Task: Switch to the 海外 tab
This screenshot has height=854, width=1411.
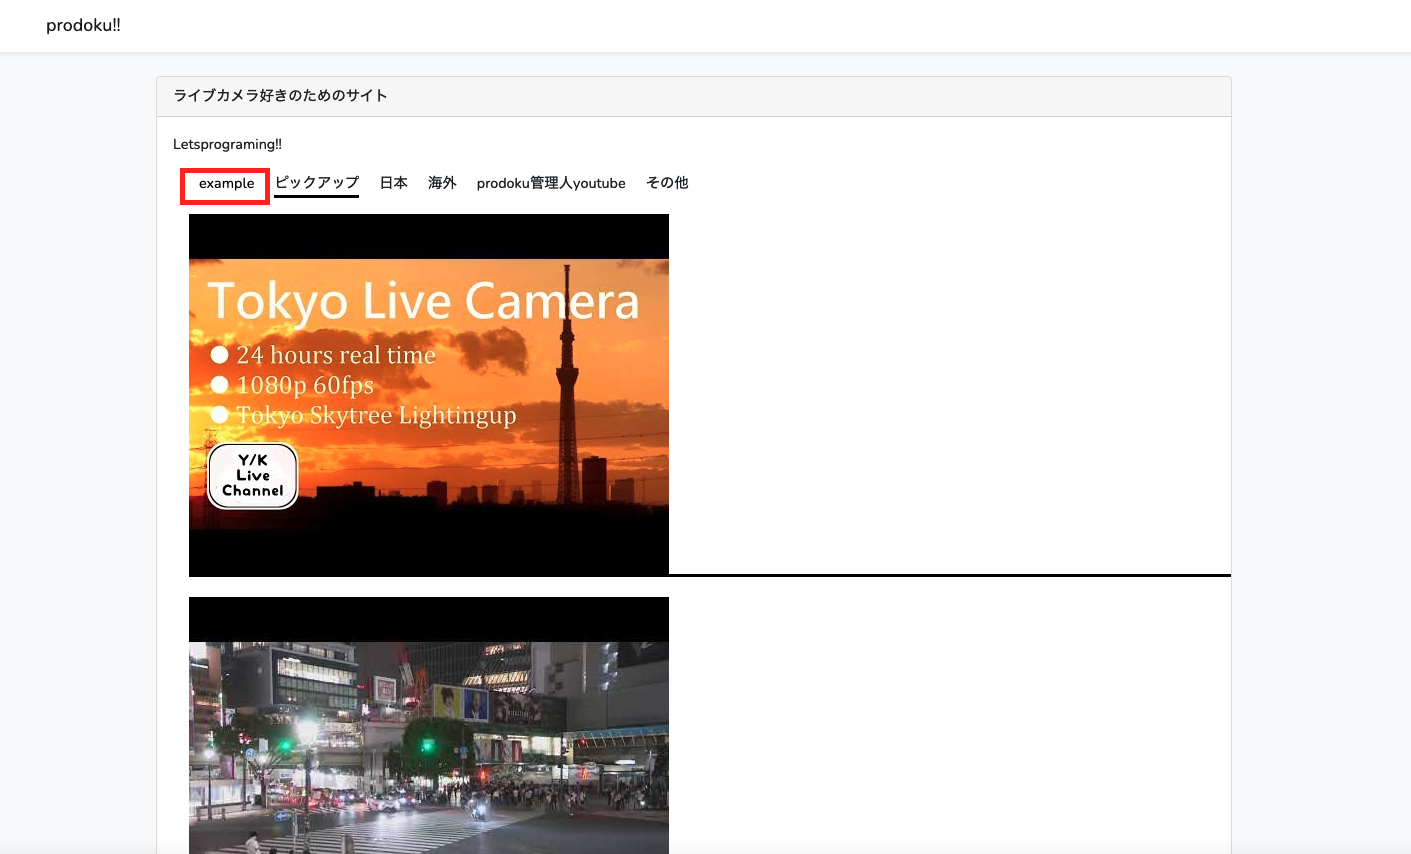Action: pyautogui.click(x=441, y=183)
